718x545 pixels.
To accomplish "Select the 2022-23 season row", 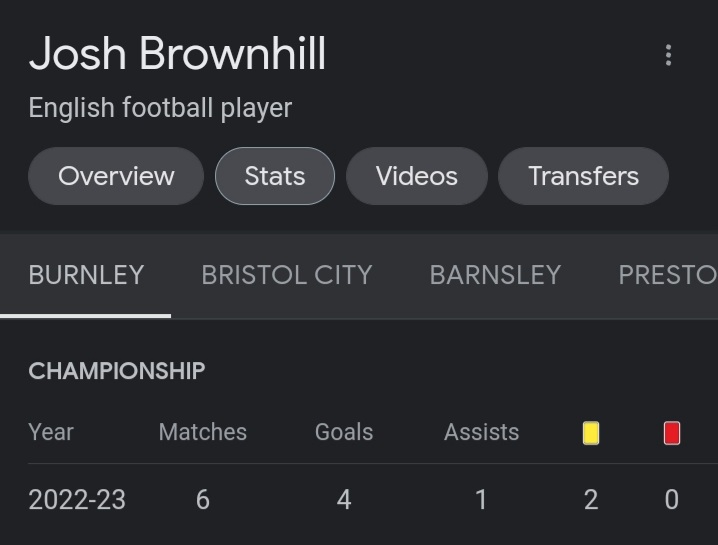I will click(x=359, y=499).
